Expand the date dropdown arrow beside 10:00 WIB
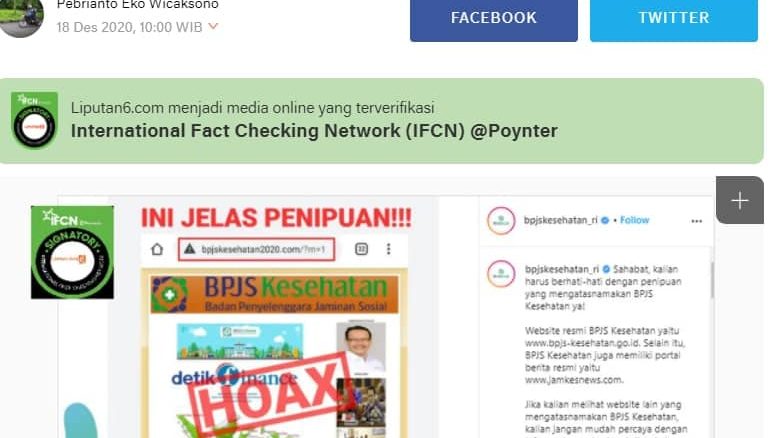 point(213,26)
